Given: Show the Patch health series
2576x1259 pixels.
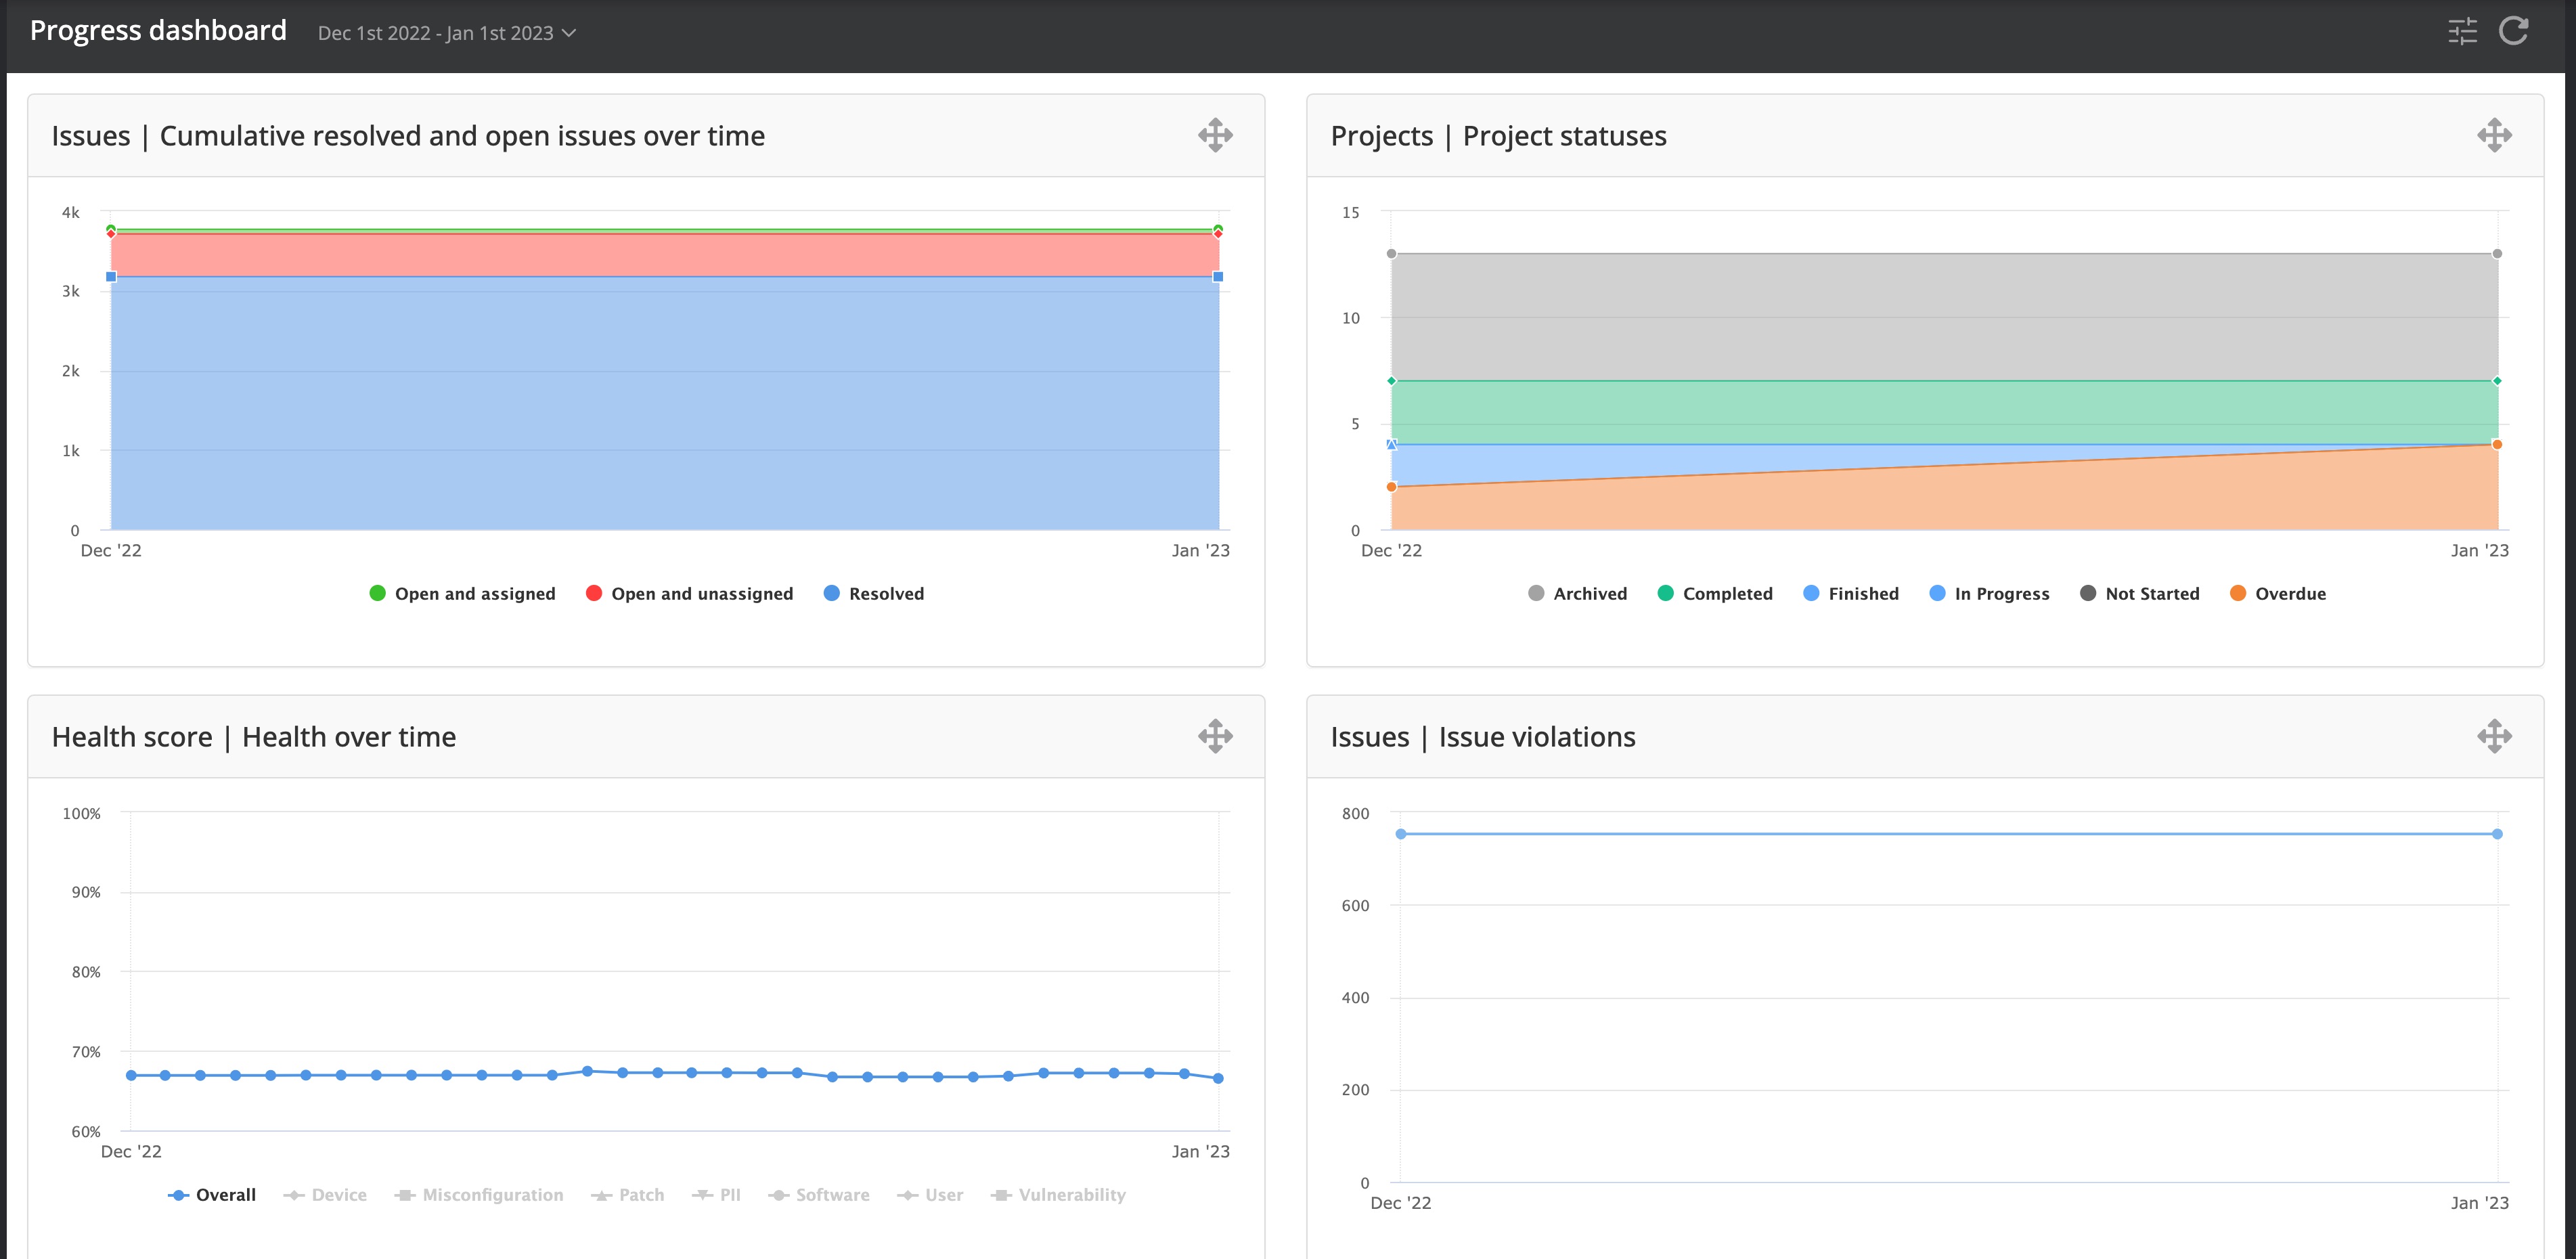Looking at the screenshot, I should click(x=640, y=1195).
